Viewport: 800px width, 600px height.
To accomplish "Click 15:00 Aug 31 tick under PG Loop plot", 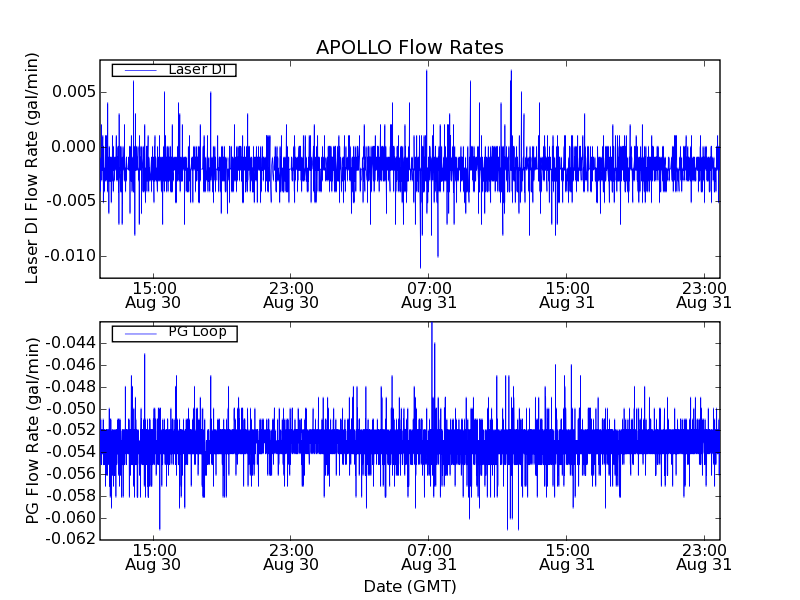I will (x=567, y=556).
